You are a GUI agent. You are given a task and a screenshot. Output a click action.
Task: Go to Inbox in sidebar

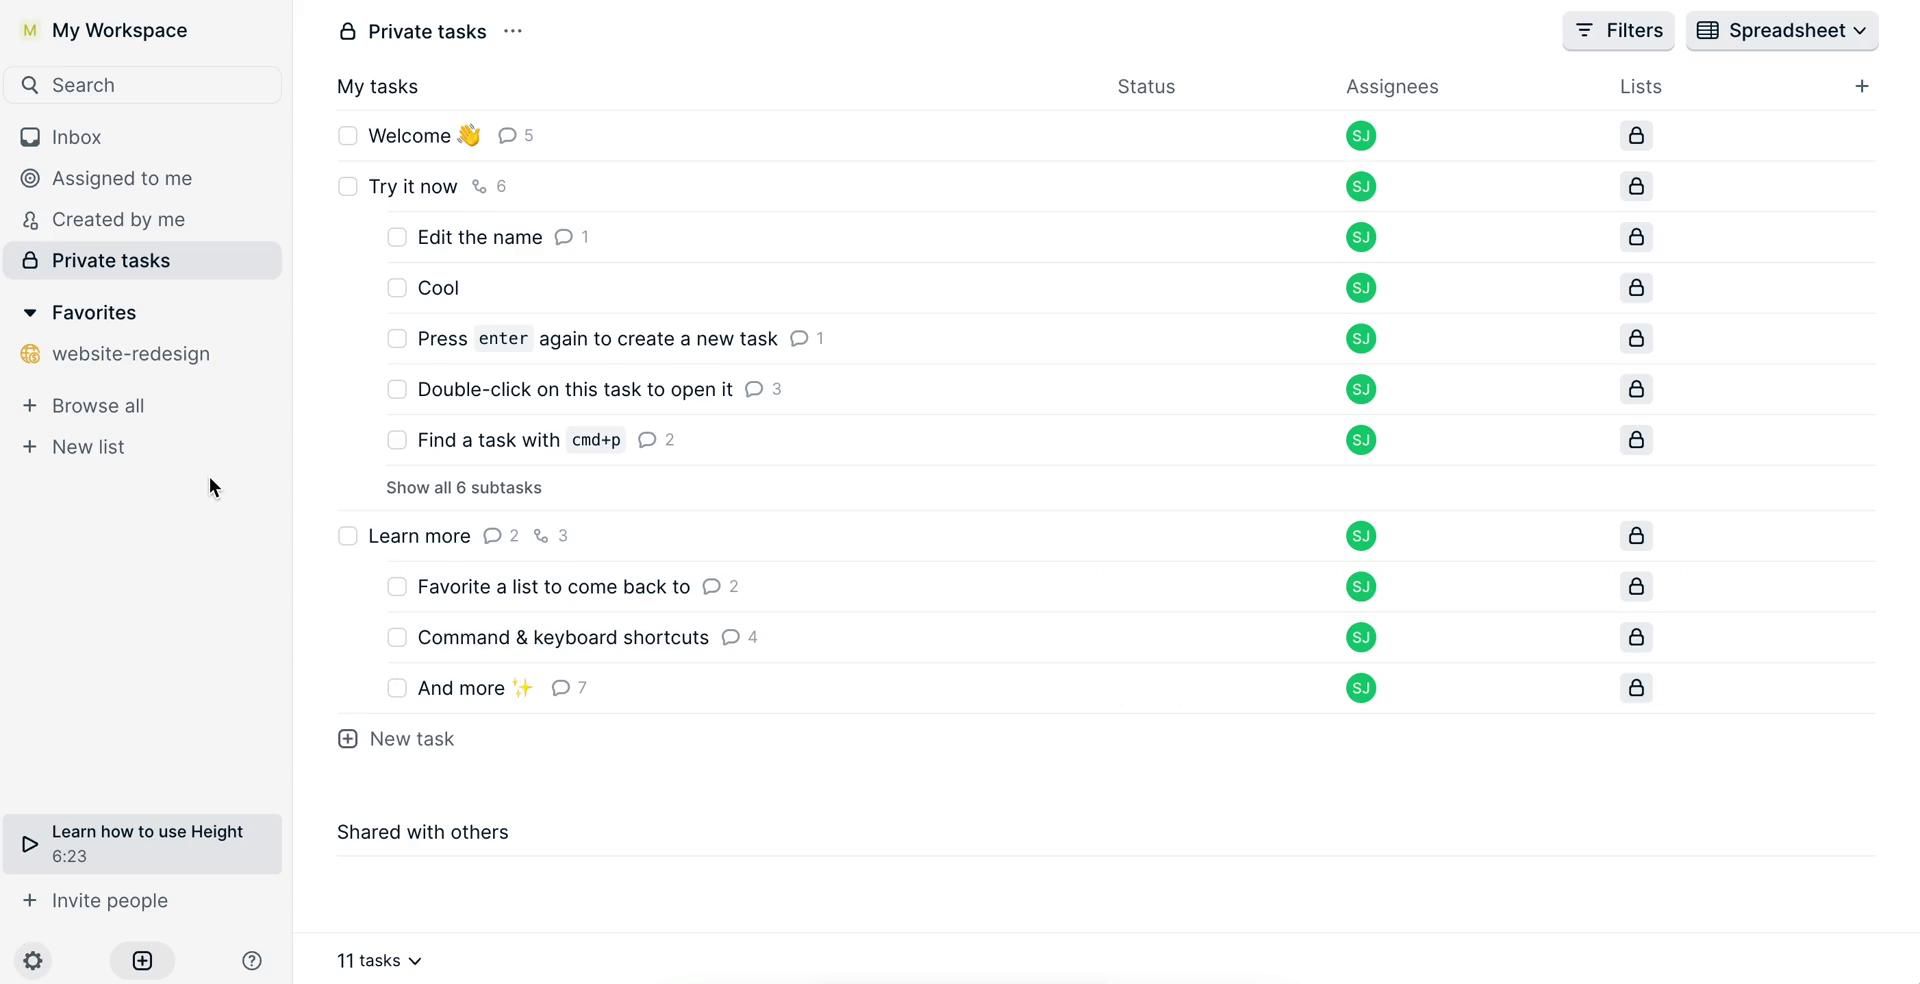click(x=76, y=137)
